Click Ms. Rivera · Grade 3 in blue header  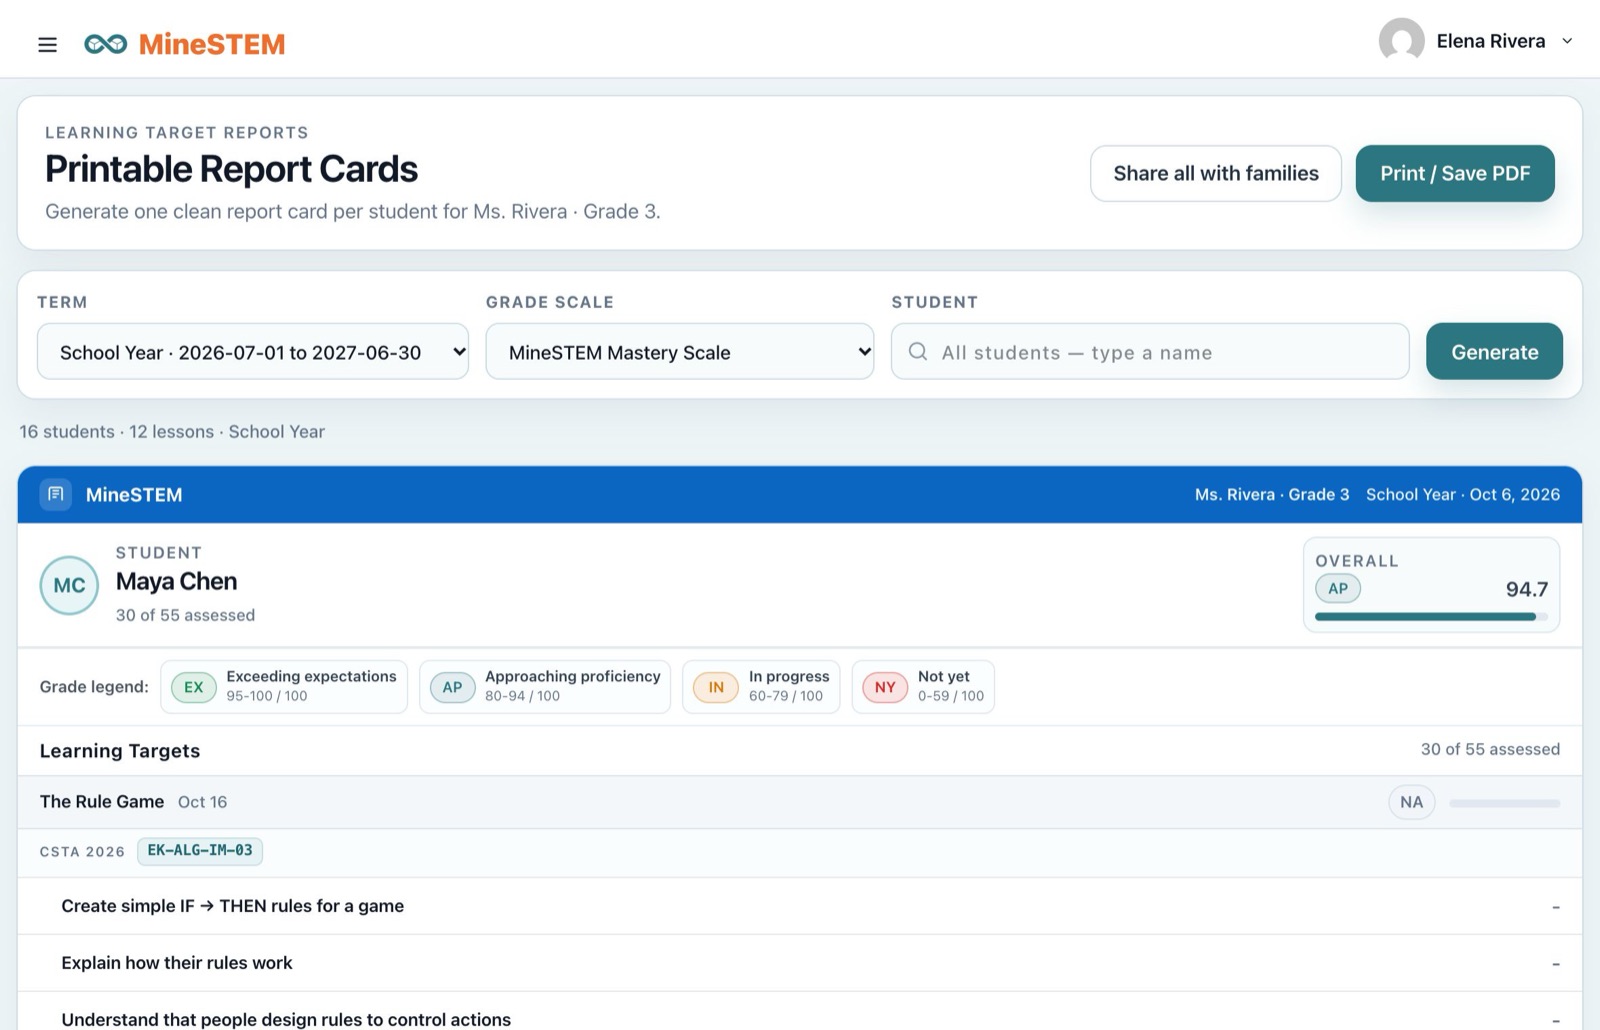[x=1272, y=494]
